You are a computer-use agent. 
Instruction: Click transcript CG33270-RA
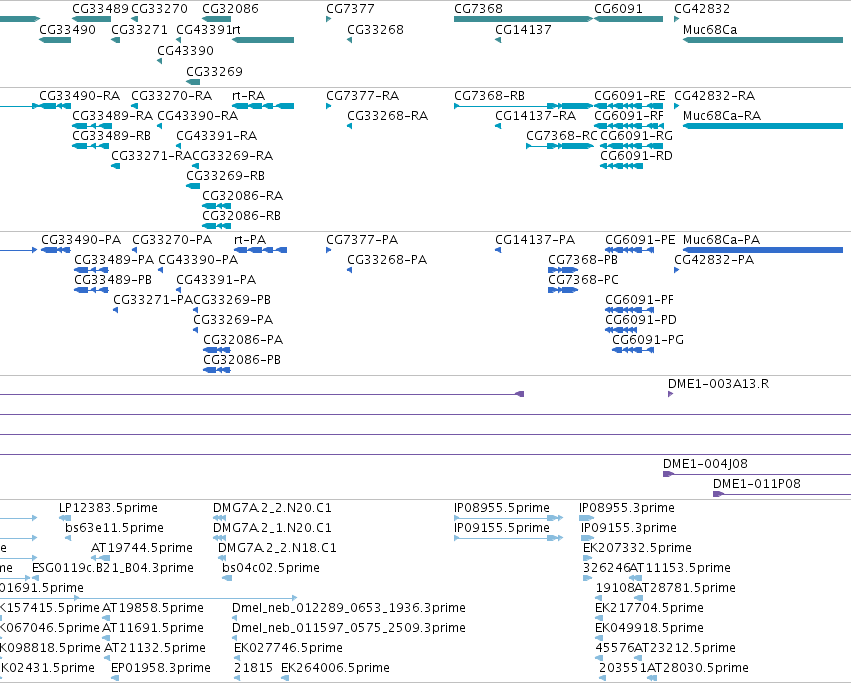coord(172,96)
